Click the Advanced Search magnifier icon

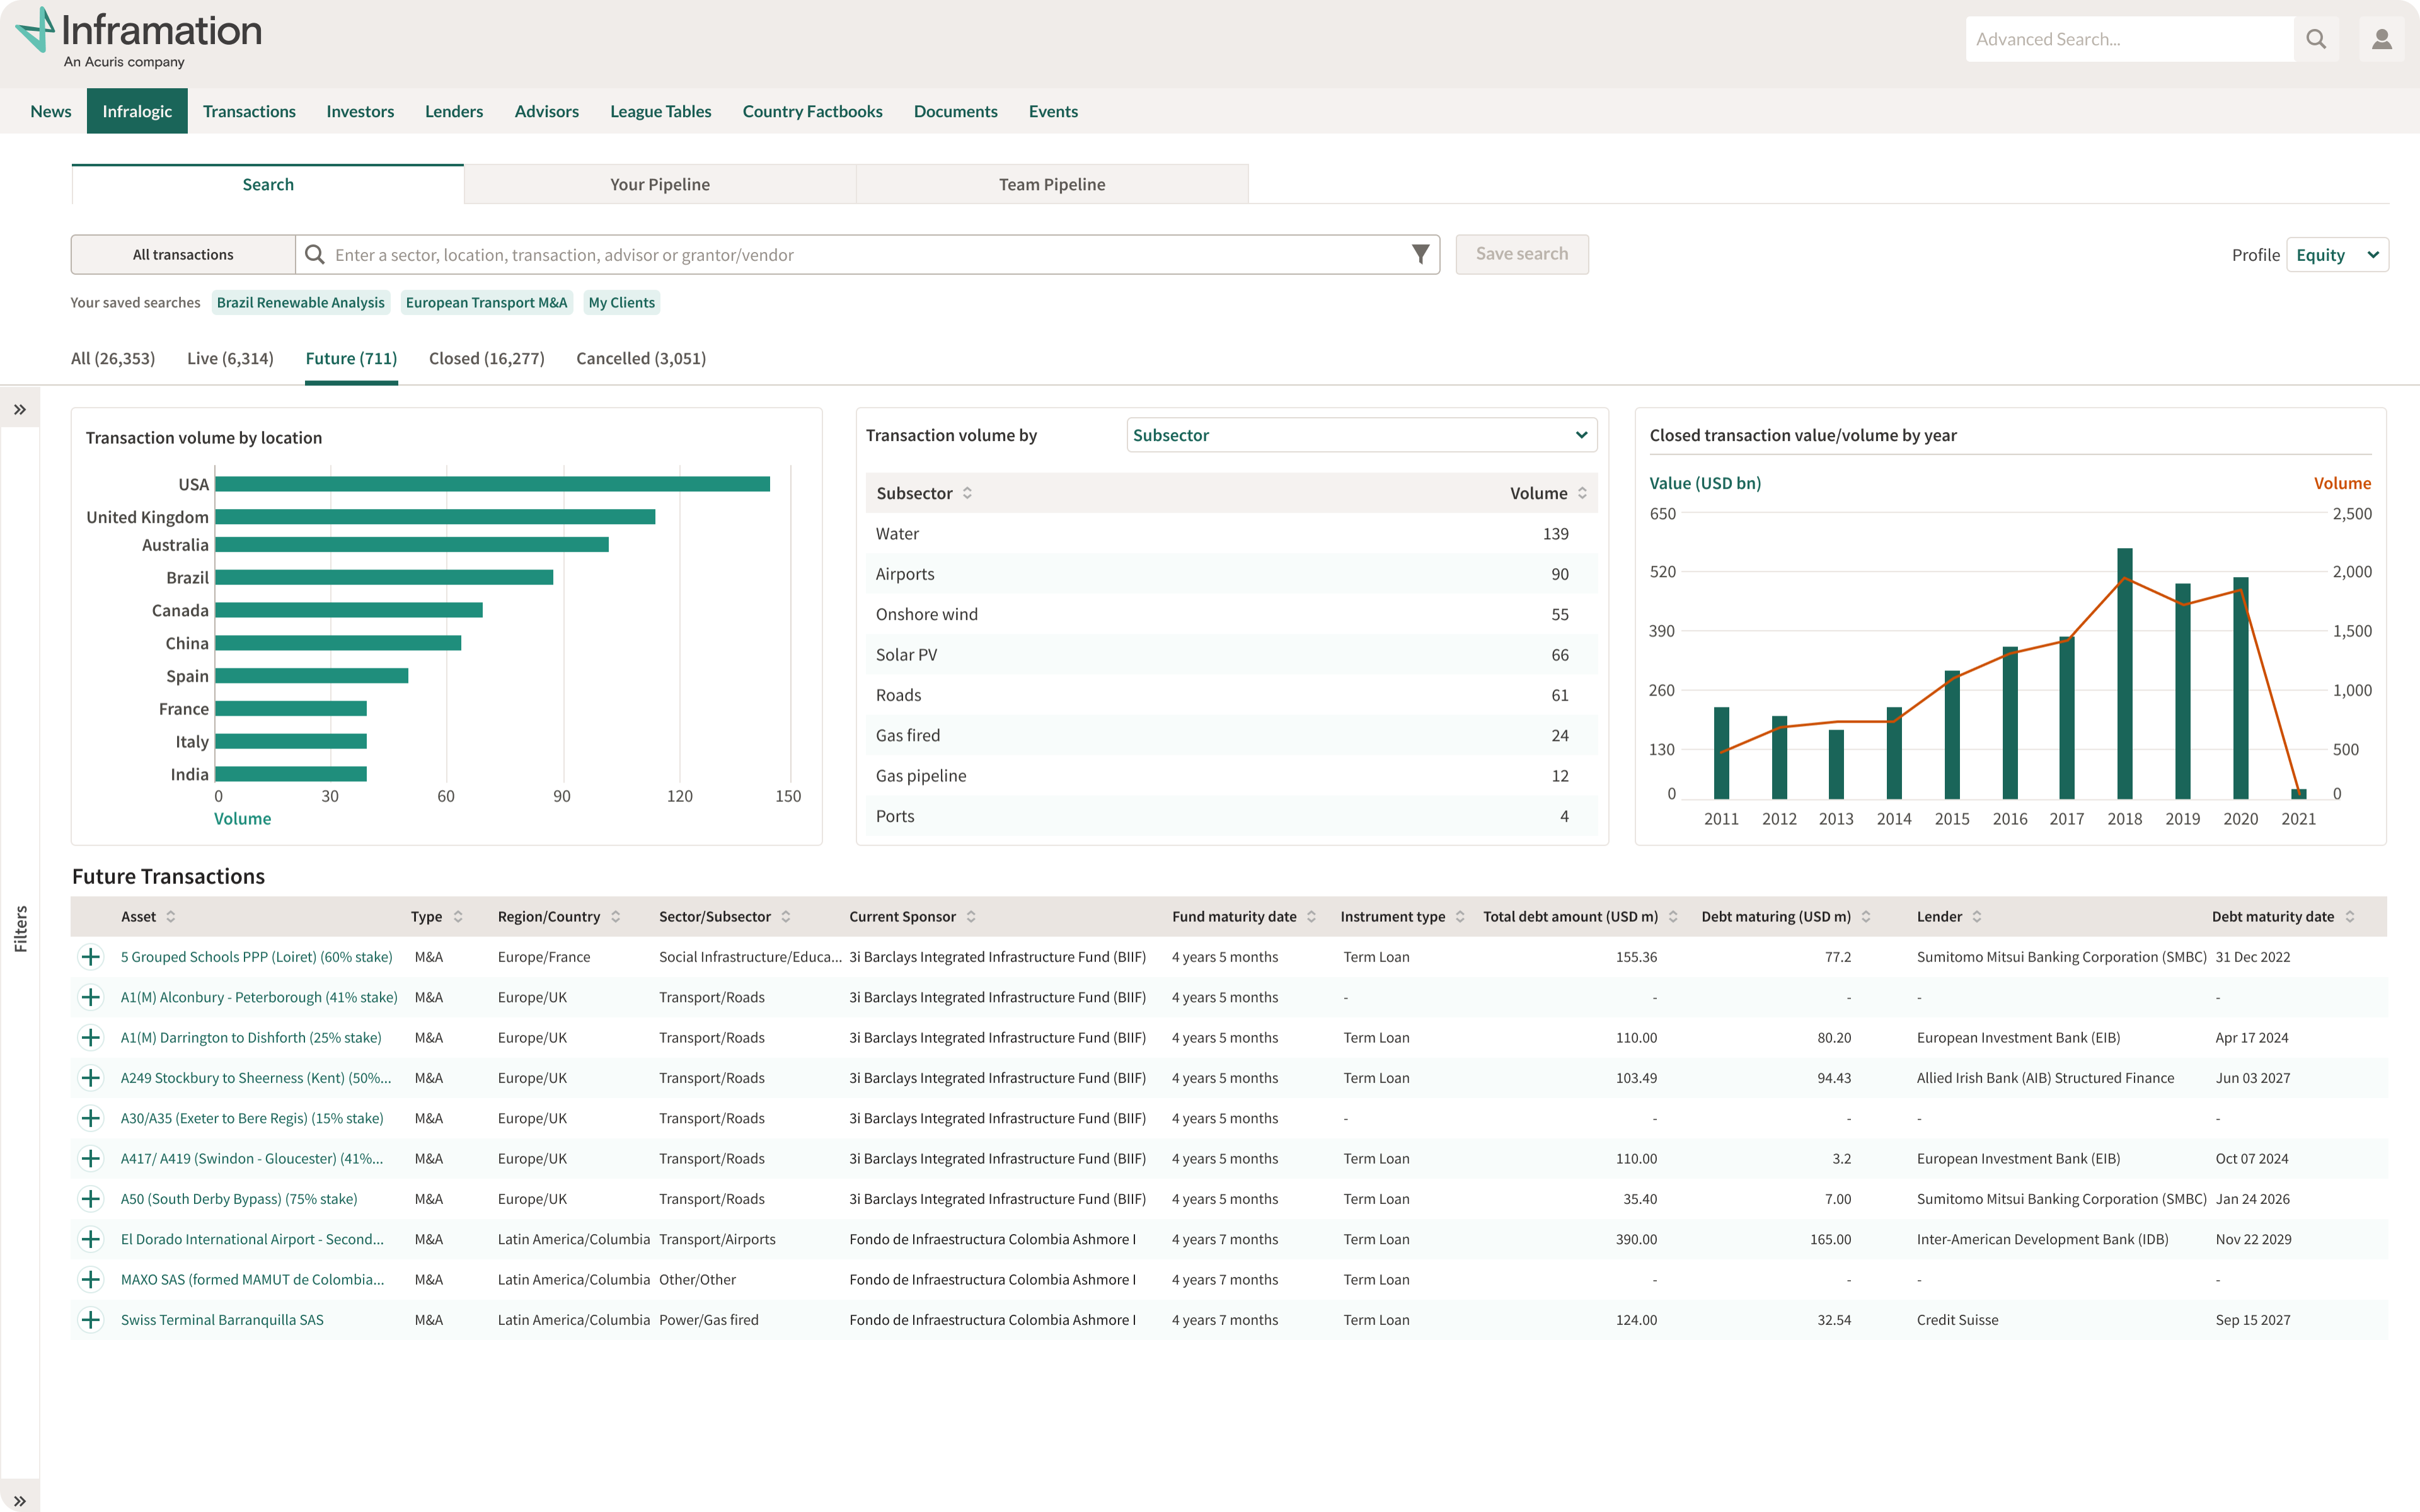(x=2315, y=39)
